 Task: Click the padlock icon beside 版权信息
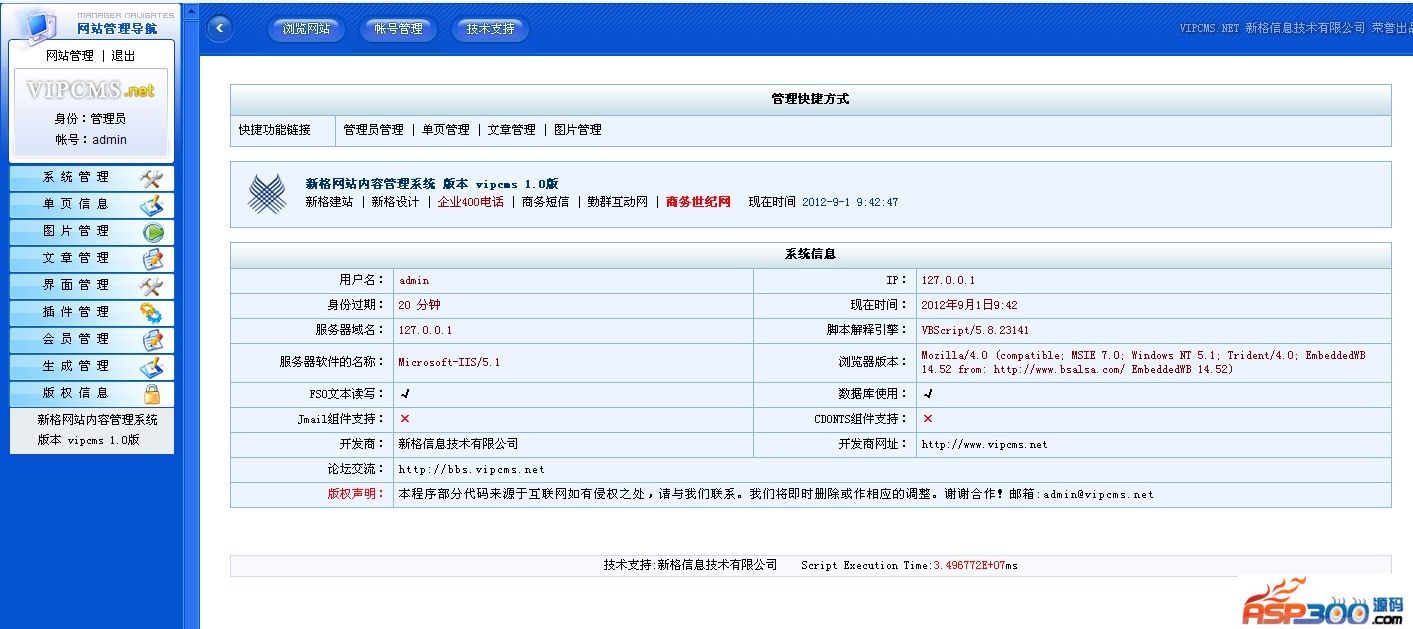pyautogui.click(x=152, y=394)
